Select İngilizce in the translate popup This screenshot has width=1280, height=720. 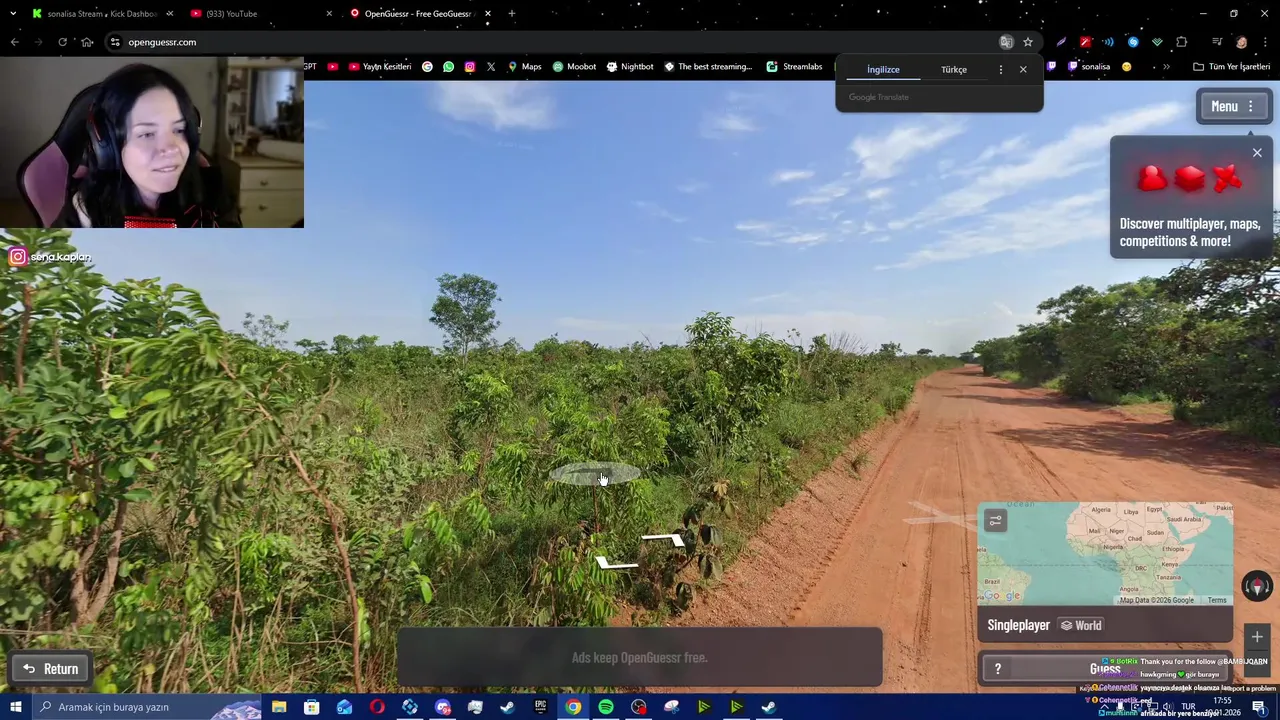tap(883, 70)
